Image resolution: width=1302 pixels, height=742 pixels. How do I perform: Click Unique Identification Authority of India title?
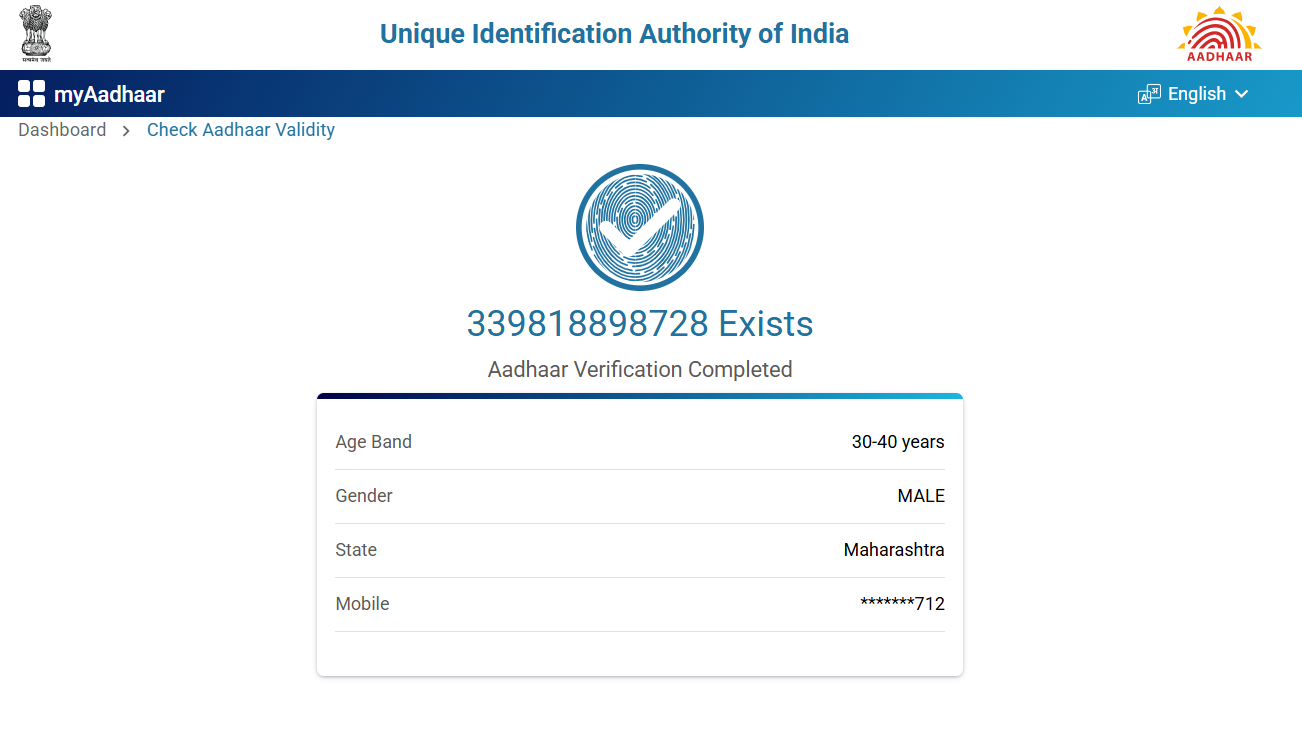(x=614, y=34)
